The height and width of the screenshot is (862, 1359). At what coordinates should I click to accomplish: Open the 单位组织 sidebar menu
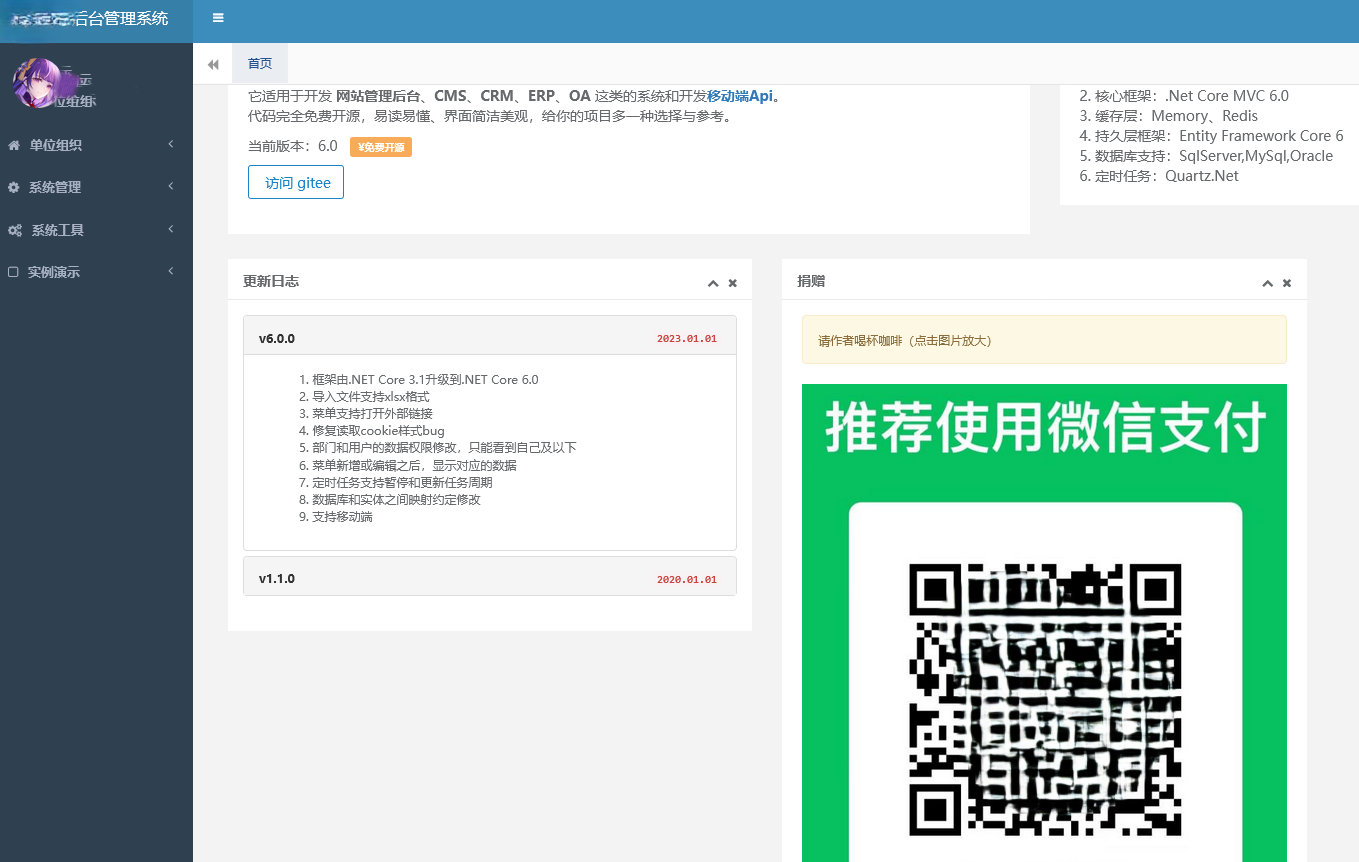[96, 145]
